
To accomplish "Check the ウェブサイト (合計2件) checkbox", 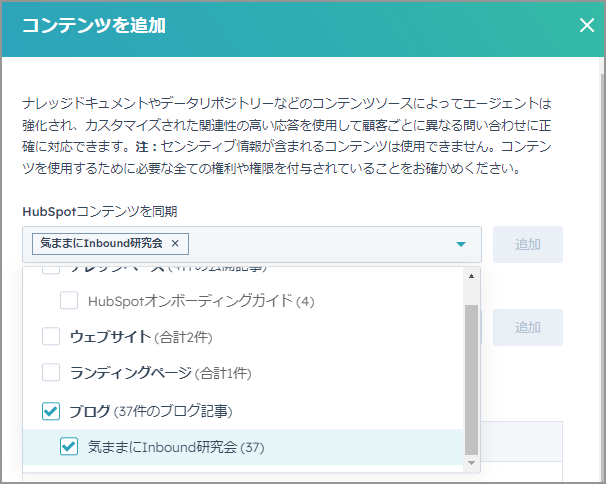I will (51, 336).
